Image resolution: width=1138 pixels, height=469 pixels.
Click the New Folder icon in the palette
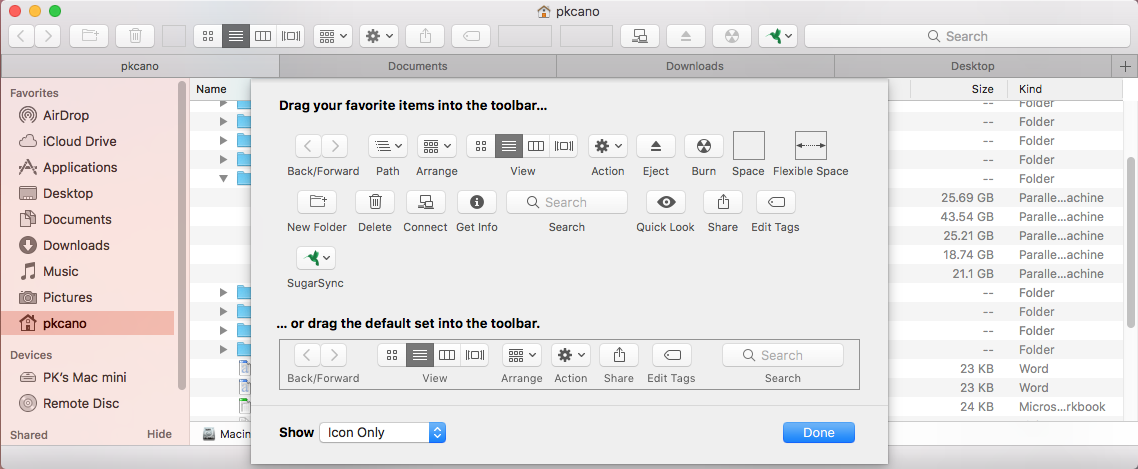click(317, 202)
